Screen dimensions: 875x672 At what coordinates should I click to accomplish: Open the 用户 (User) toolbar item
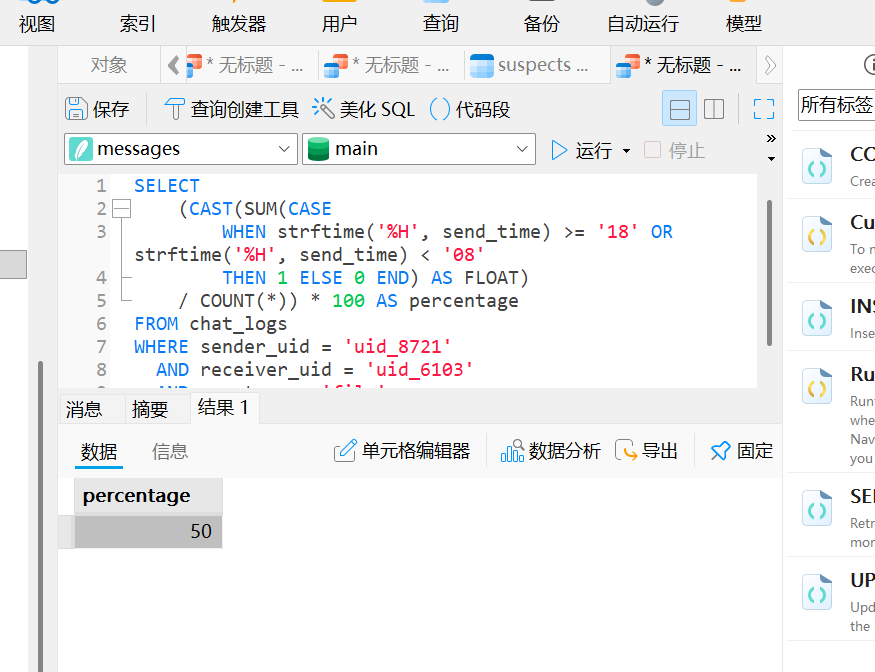coord(339,23)
